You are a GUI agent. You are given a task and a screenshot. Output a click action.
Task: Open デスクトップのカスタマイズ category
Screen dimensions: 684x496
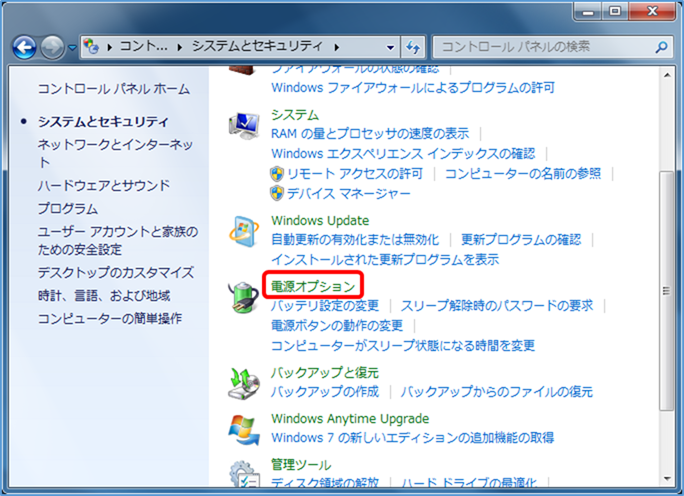coord(116,273)
